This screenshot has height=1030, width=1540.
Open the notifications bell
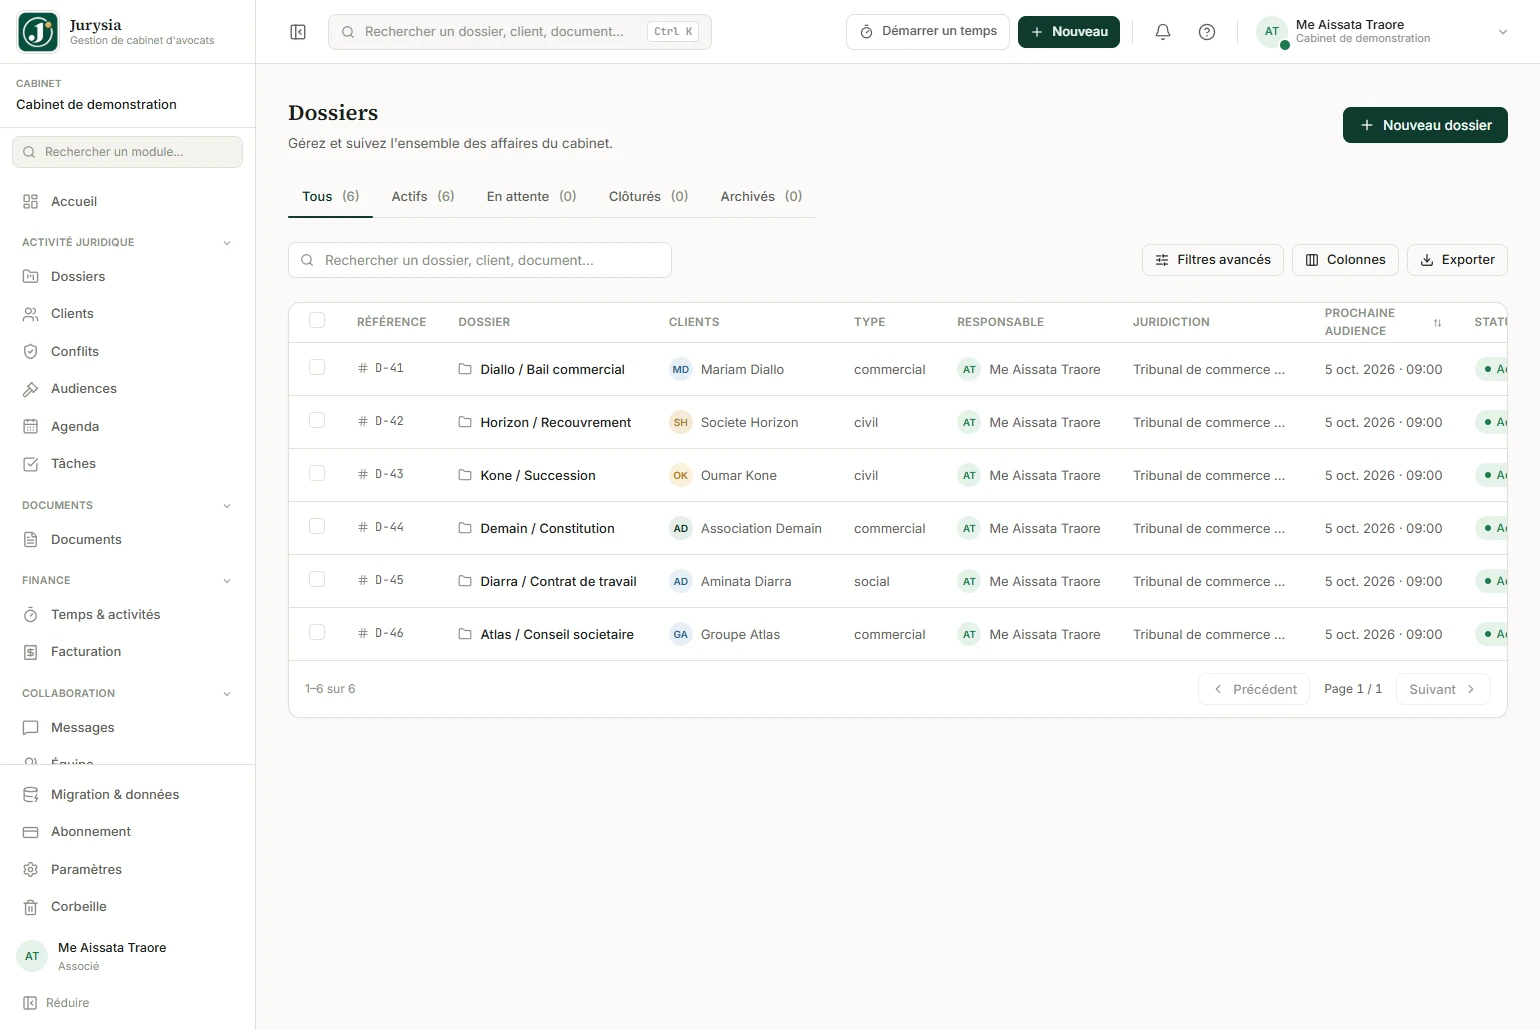pos(1163,32)
